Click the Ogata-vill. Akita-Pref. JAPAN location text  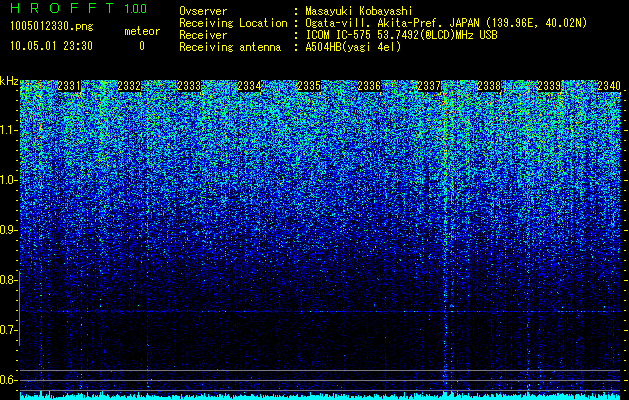(446, 23)
